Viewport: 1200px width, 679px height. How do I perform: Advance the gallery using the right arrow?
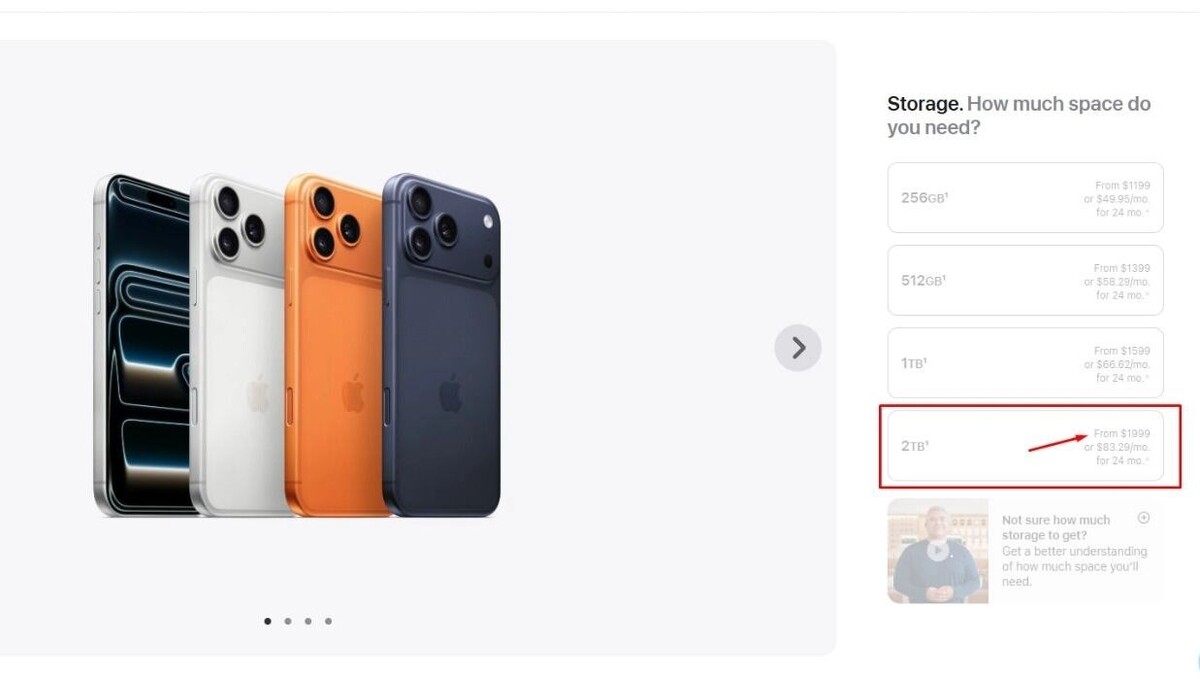click(x=797, y=347)
